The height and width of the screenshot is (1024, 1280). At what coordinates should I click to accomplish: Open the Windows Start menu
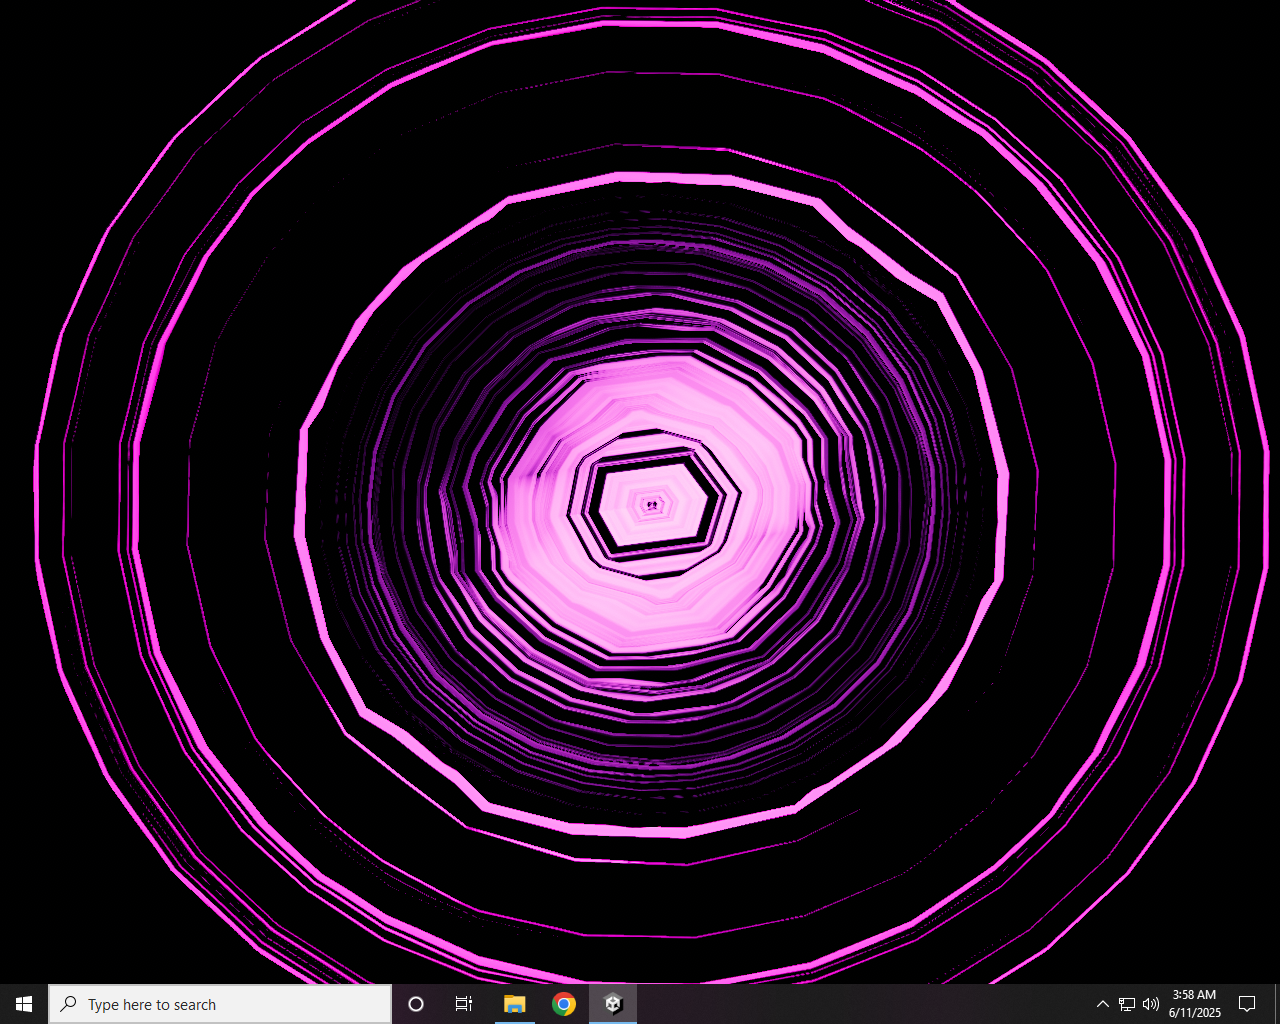point(24,1004)
